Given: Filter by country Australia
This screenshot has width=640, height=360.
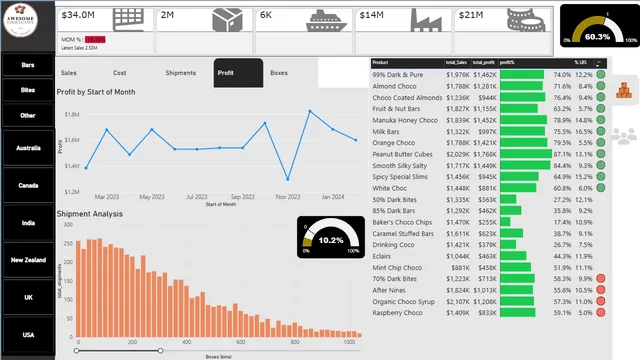Looking at the screenshot, I should (x=28, y=148).
